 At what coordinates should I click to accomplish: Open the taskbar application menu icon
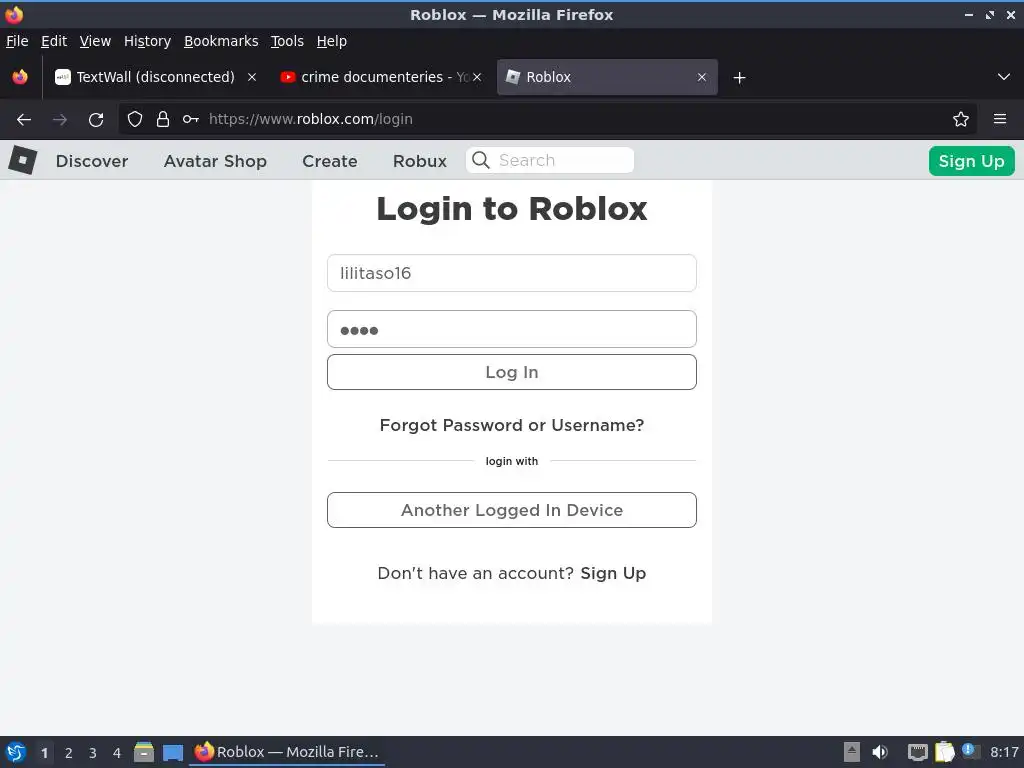tap(16, 752)
